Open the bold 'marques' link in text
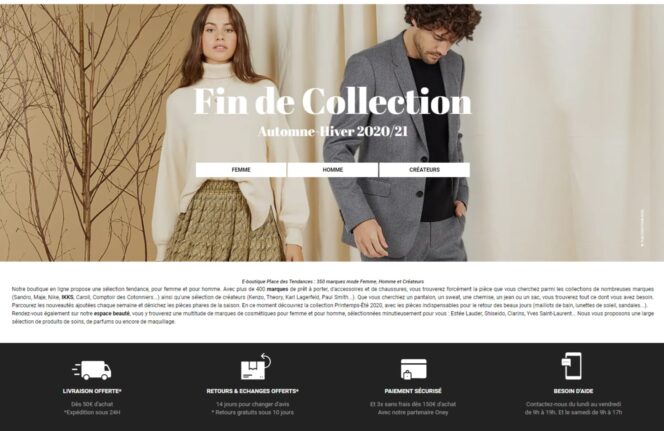This screenshot has height=431, width=664. (x=277, y=289)
